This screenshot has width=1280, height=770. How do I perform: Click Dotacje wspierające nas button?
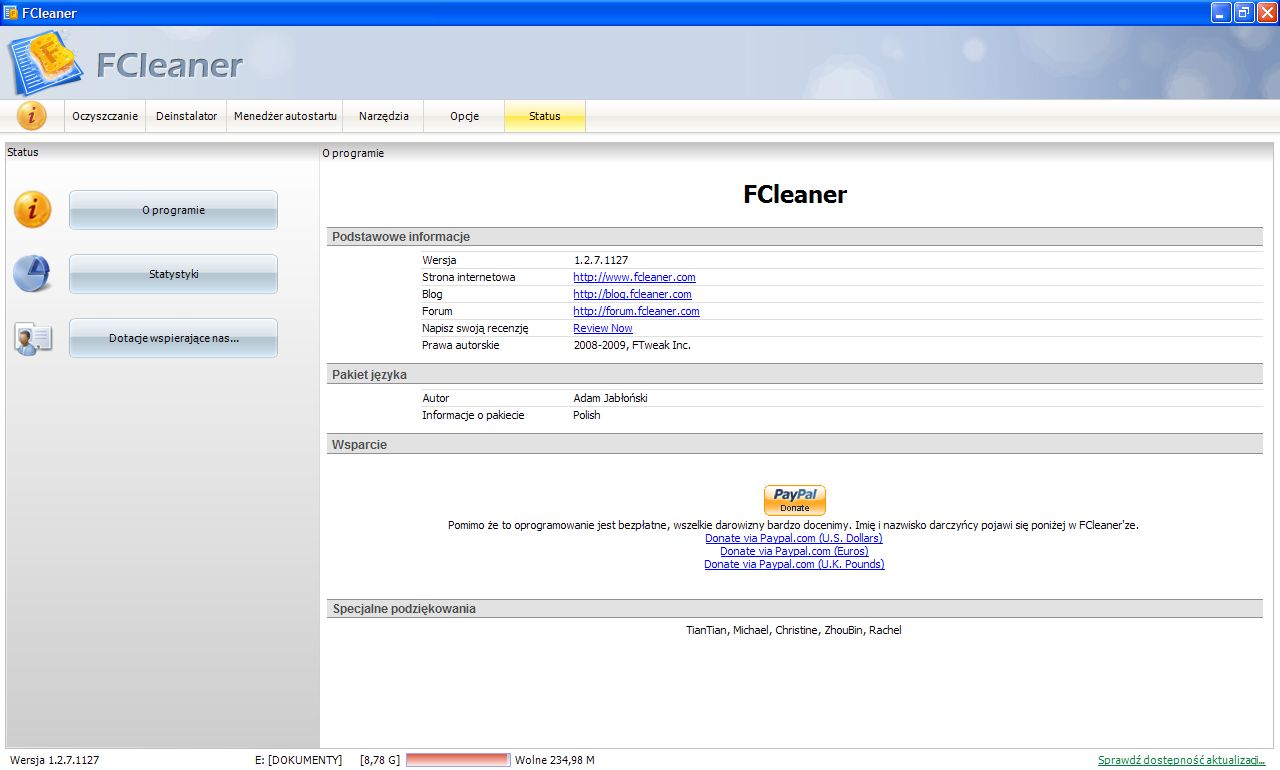click(x=173, y=338)
